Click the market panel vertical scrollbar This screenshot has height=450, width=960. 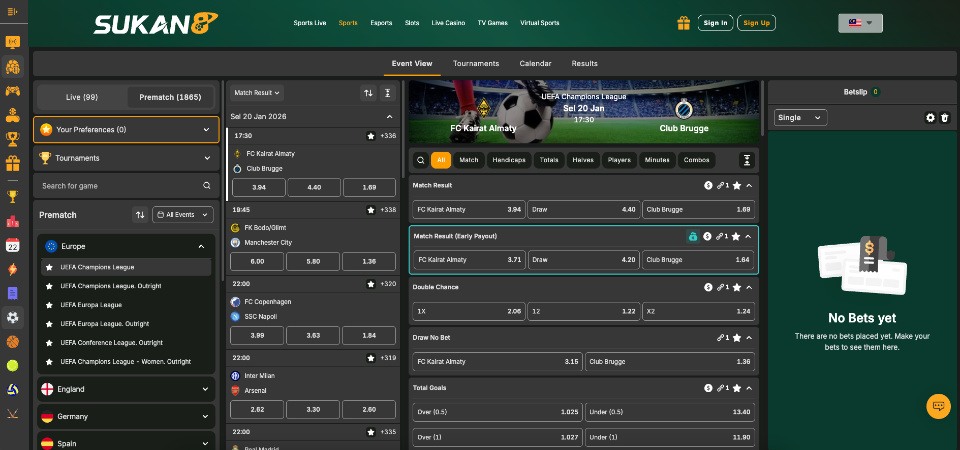[x=762, y=109]
